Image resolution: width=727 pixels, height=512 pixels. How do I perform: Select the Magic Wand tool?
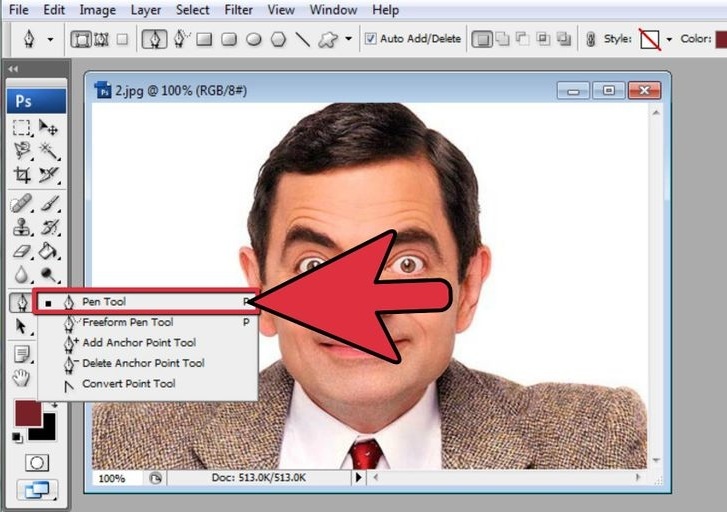click(x=48, y=150)
